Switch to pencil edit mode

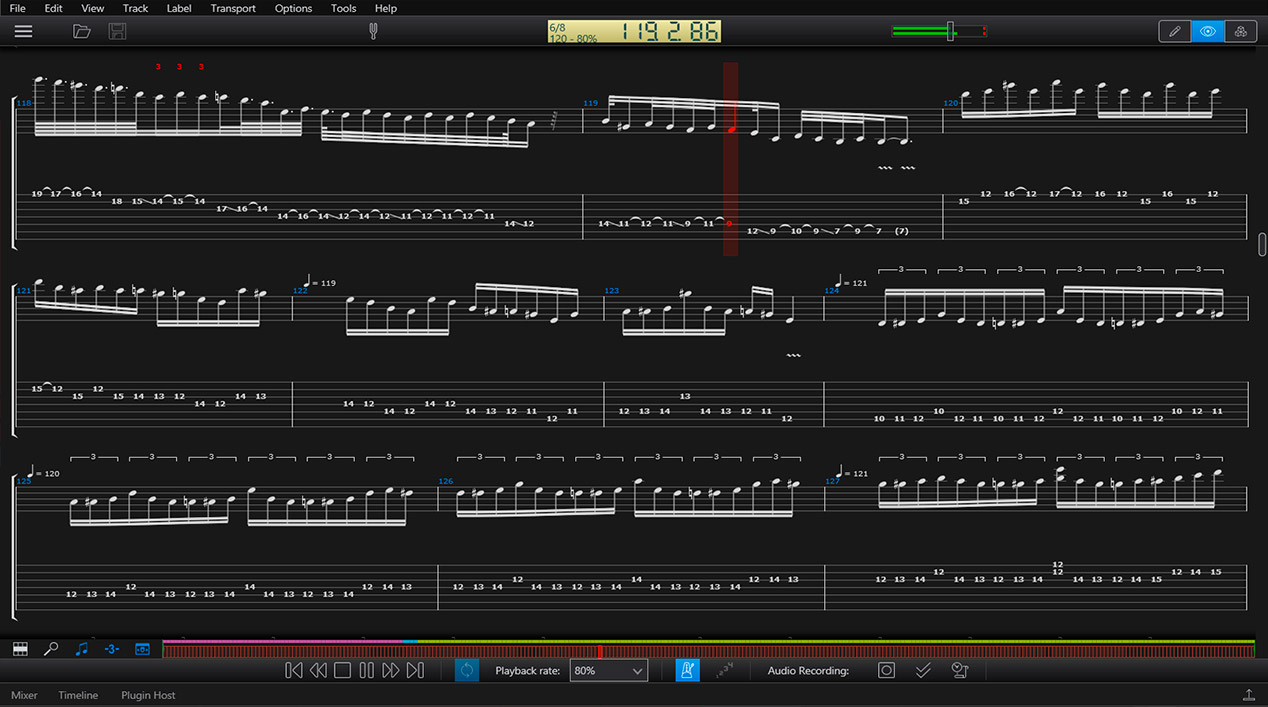[x=1174, y=31]
